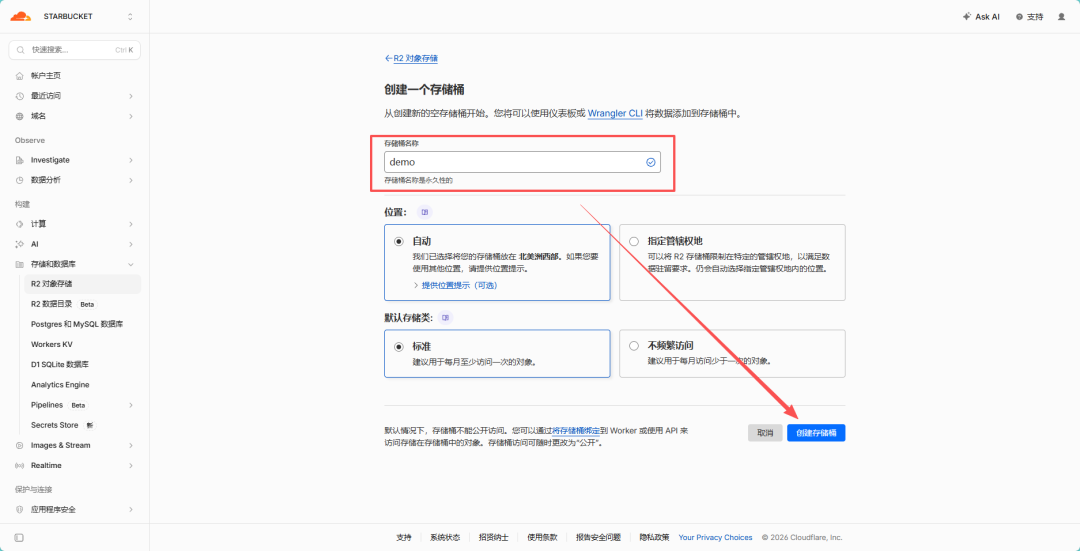Image resolution: width=1080 pixels, height=551 pixels.
Task: Open R2 object storage in sidebar
Action: click(x=82, y=284)
